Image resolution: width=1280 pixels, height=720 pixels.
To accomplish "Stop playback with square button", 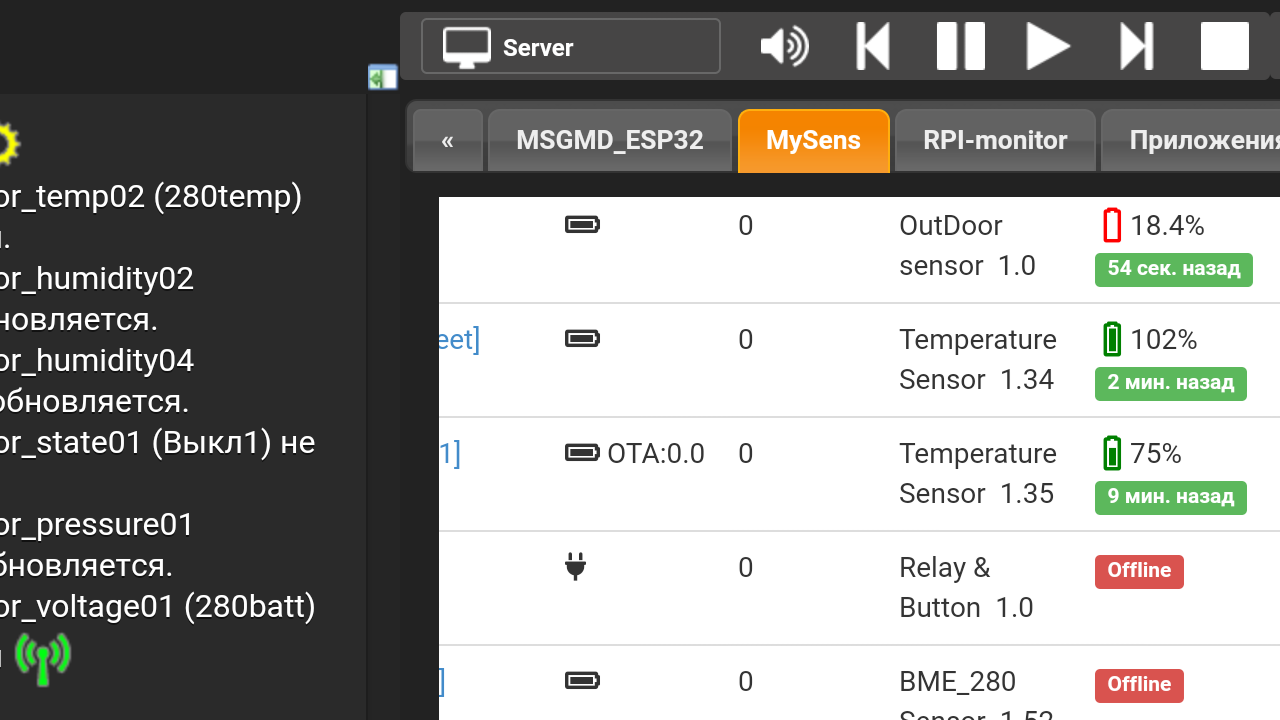I will (1224, 47).
